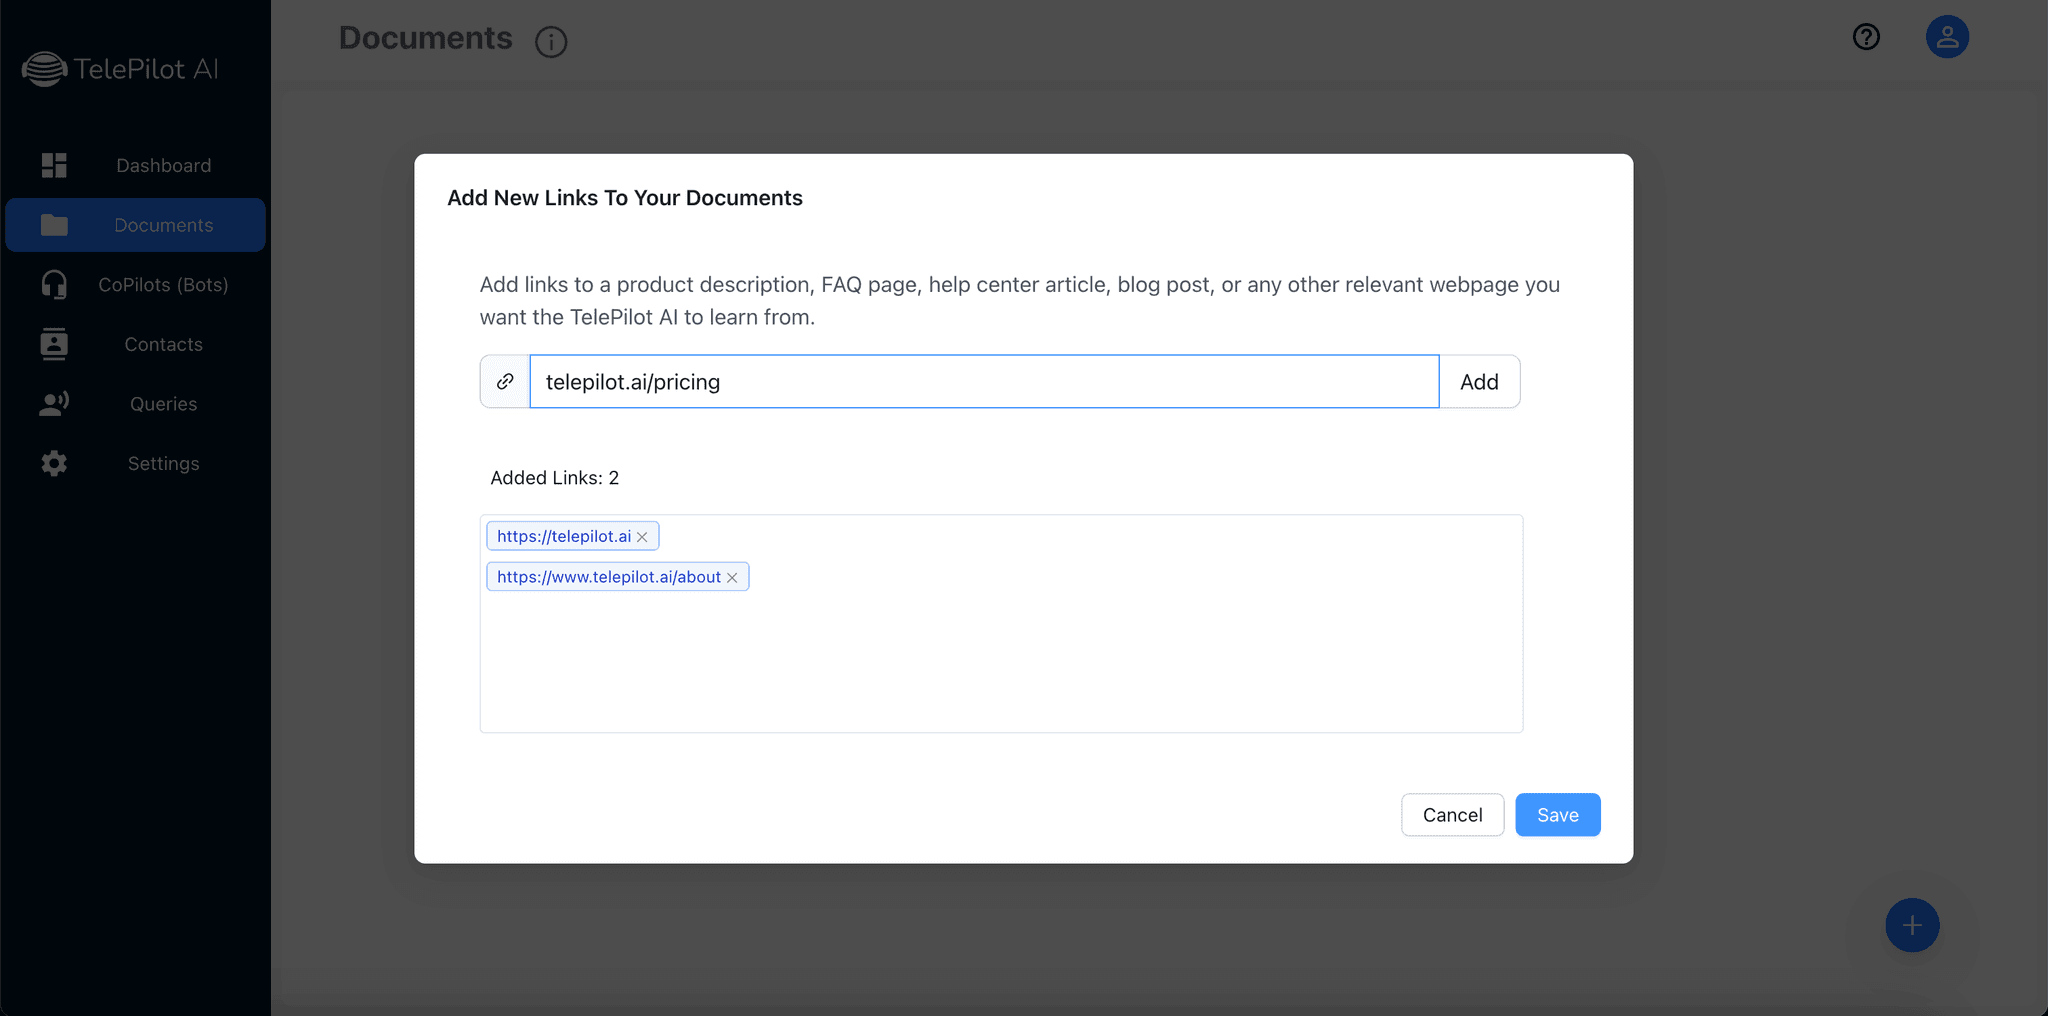Remove the https://telepilot.ai link tag

pyautogui.click(x=642, y=537)
